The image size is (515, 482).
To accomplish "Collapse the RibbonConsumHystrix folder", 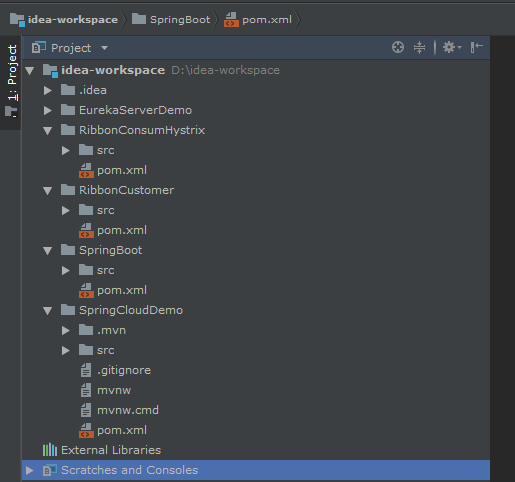I will [48, 131].
